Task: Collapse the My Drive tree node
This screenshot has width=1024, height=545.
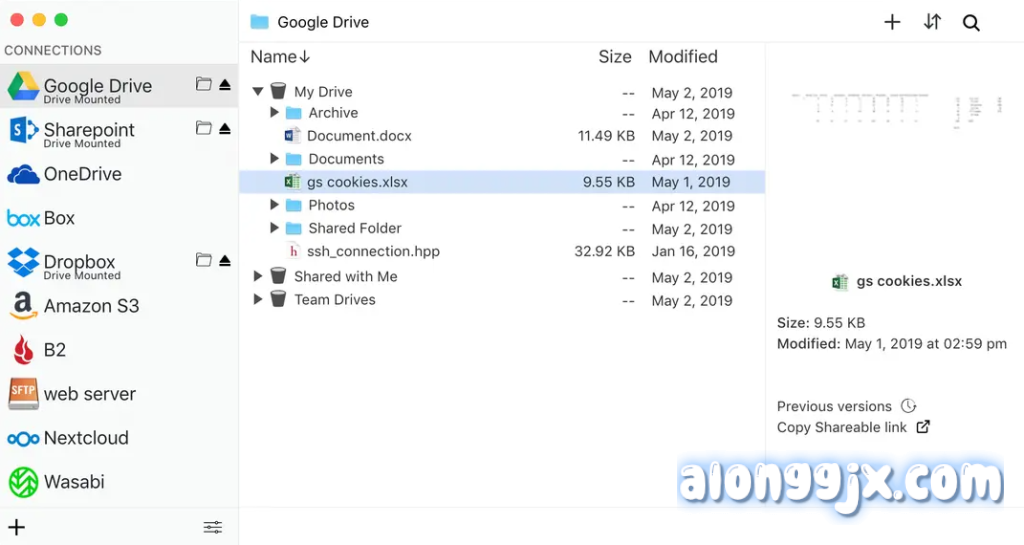Action: (x=258, y=92)
